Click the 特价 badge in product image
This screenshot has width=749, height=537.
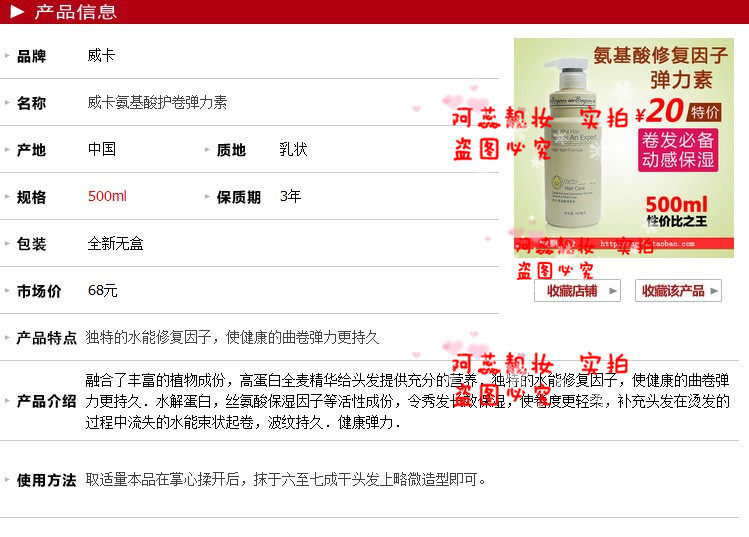click(705, 113)
